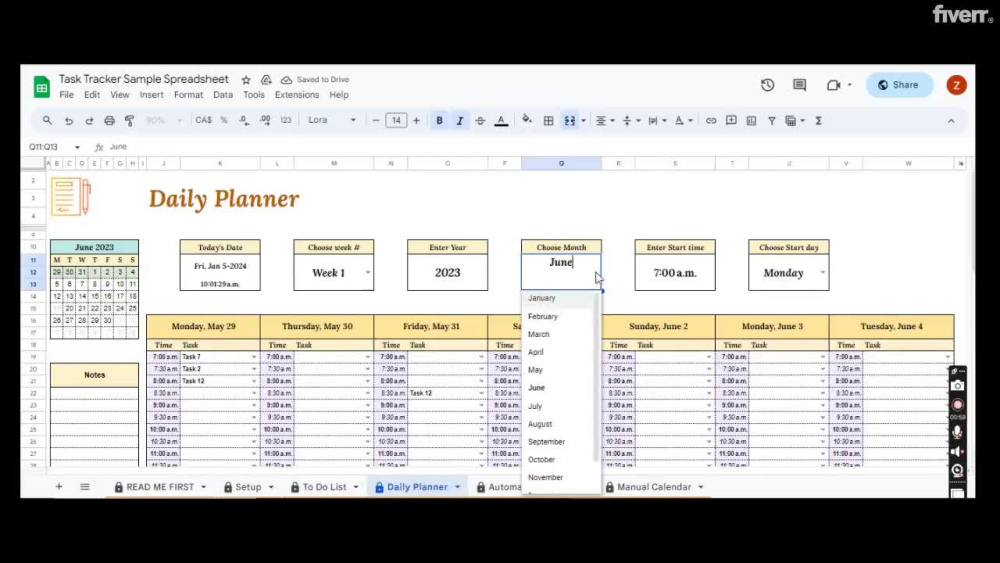Open the all sheets list icon
This screenshot has width=1000, height=563.
pyautogui.click(x=85, y=487)
